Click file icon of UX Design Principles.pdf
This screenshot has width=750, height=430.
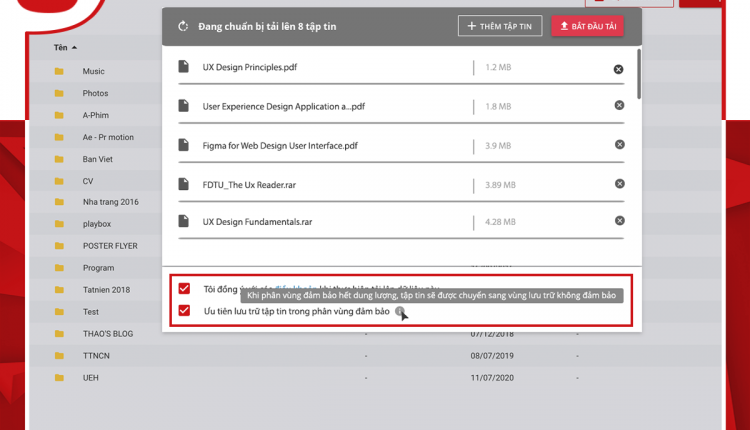coord(184,66)
